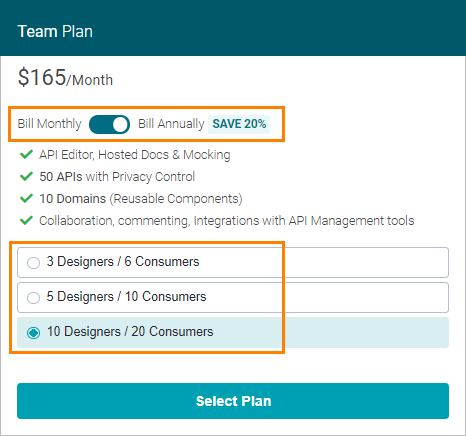Click the Select Plan button
Image resolution: width=466 pixels, height=436 pixels.
233,401
